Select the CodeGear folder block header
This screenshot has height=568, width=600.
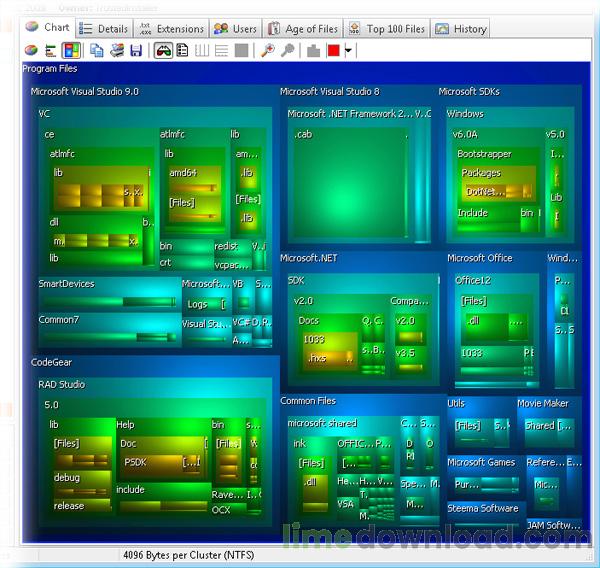point(52,362)
